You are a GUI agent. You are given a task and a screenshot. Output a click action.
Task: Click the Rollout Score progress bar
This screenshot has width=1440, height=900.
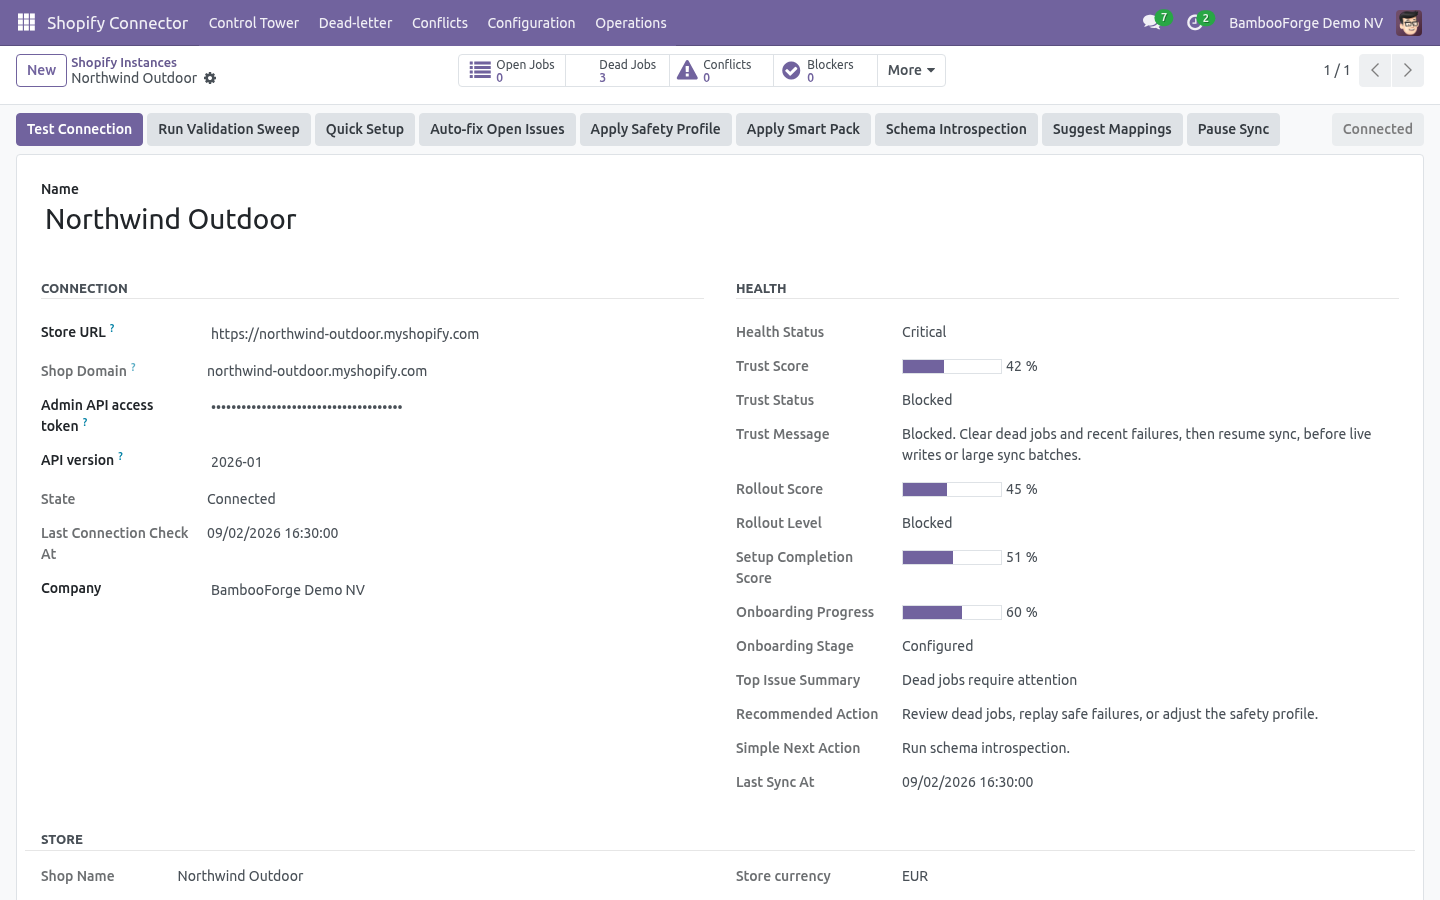click(952, 489)
